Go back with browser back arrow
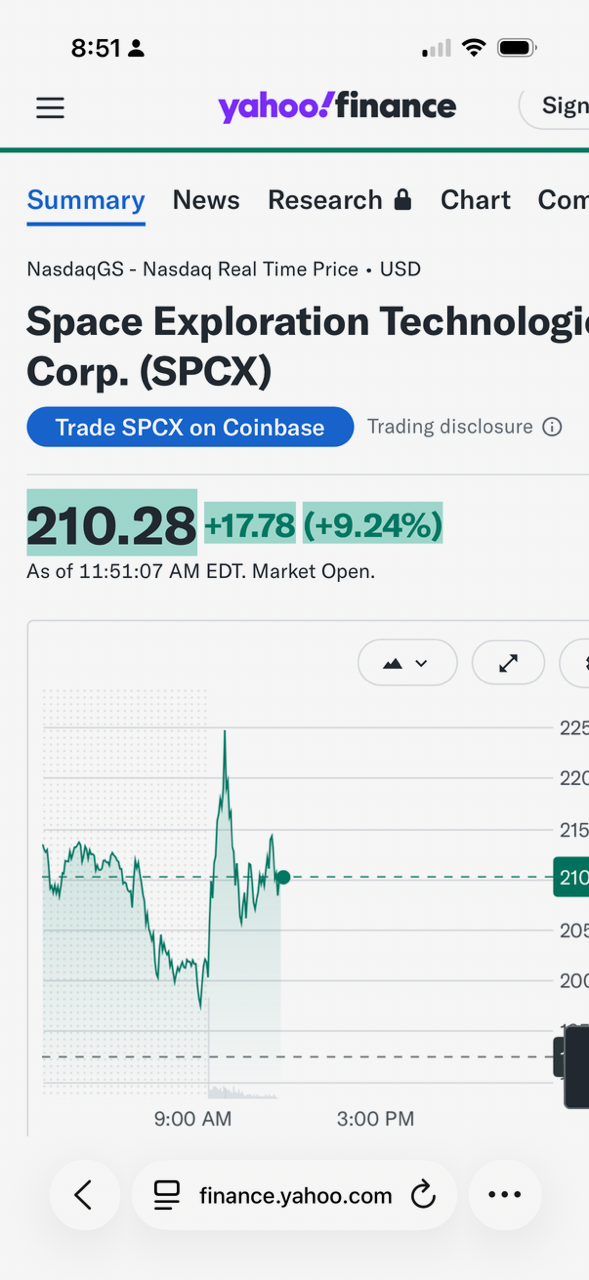589x1280 pixels. (83, 1194)
